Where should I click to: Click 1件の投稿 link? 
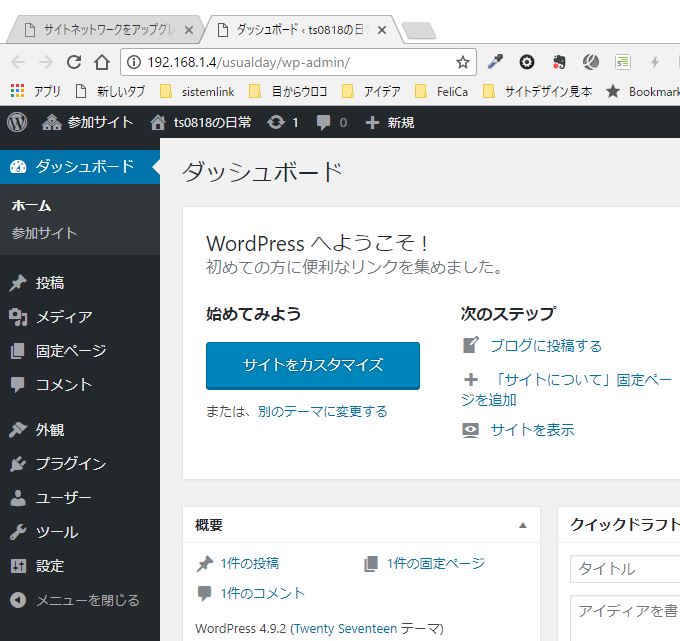point(249,563)
